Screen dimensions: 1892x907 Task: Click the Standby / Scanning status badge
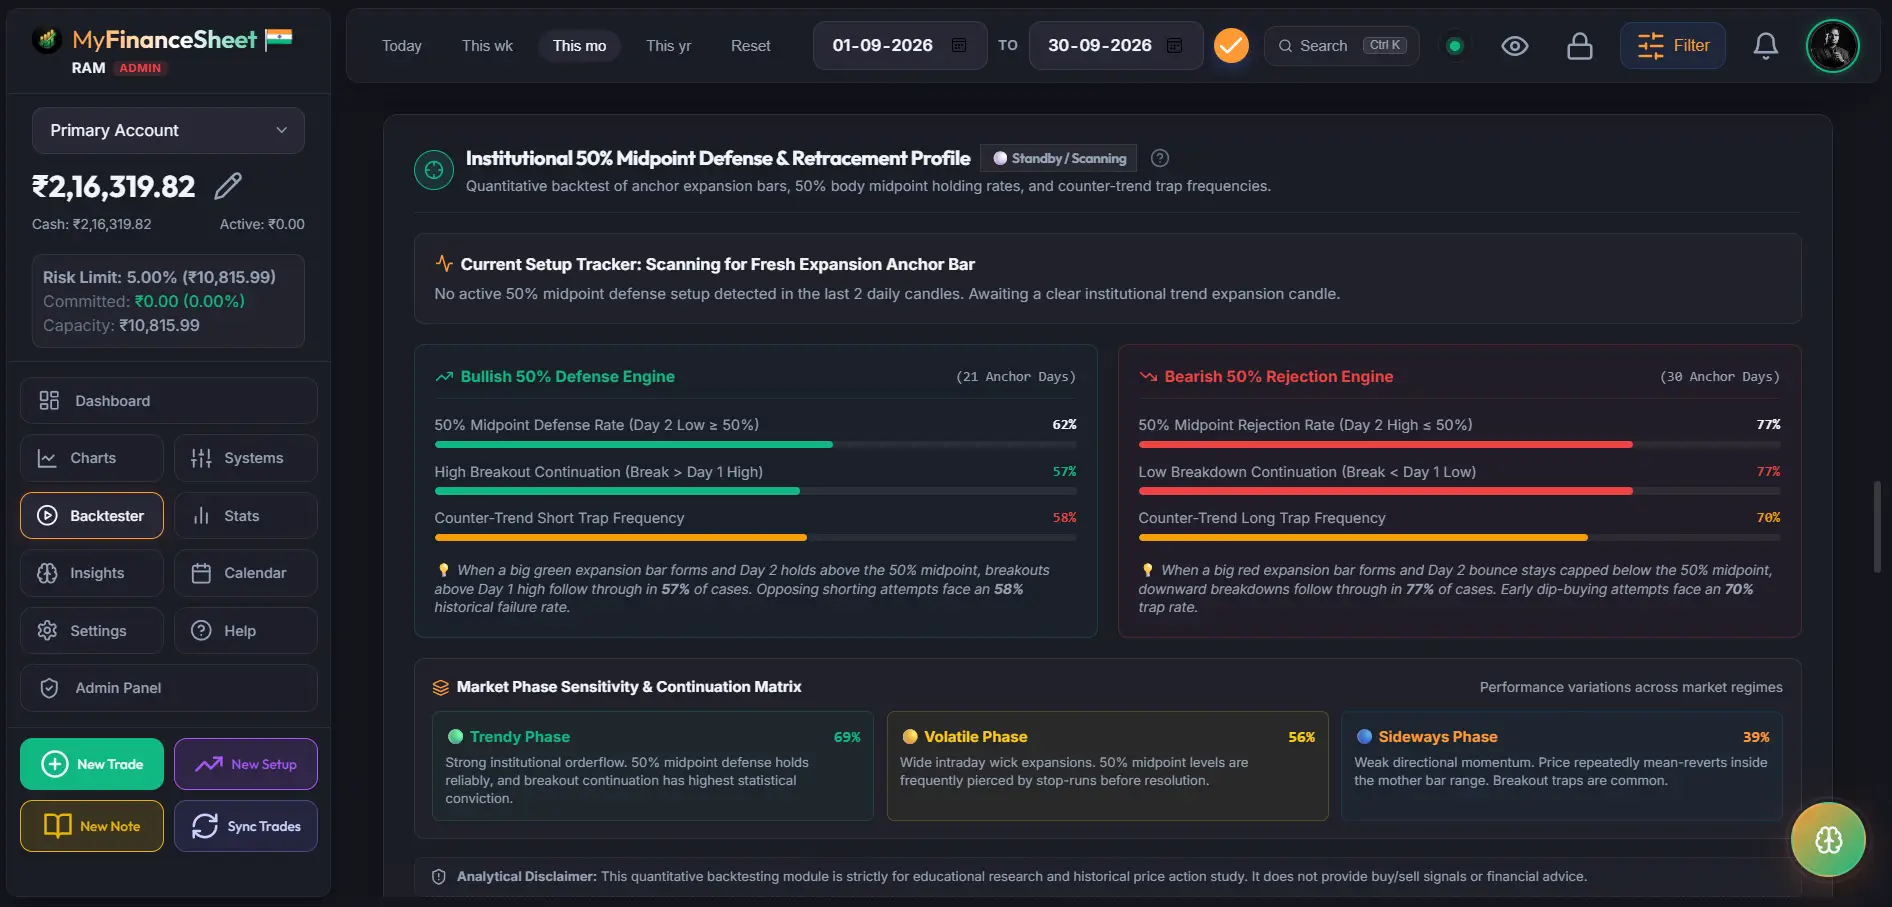1059,158
